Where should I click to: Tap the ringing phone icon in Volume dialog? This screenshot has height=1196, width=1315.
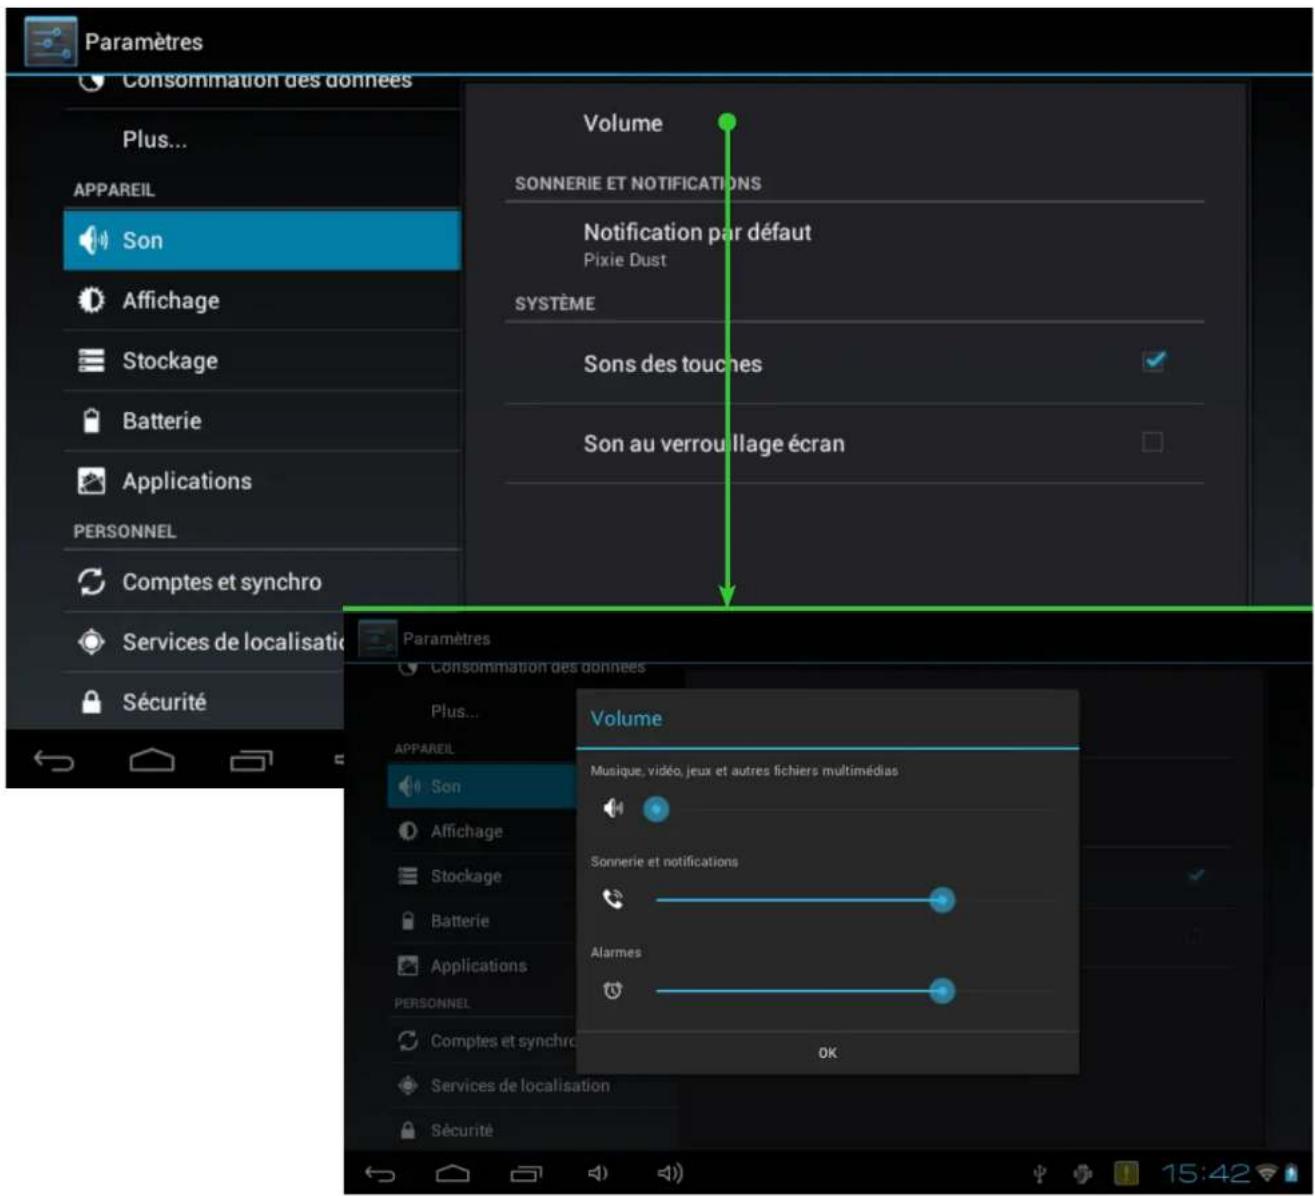tap(613, 899)
